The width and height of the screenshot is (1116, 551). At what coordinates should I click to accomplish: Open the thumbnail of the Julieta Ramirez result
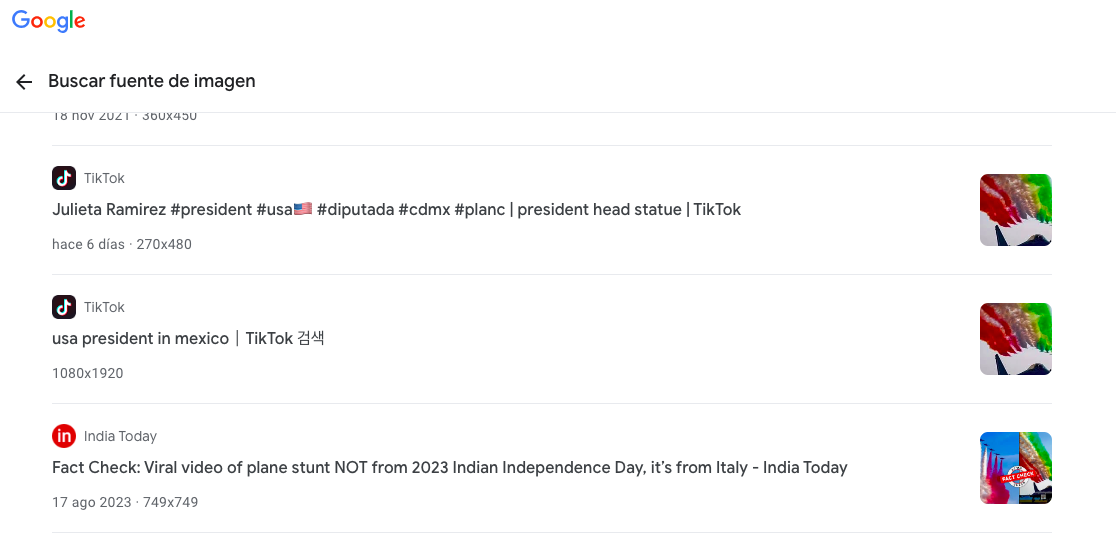pyautogui.click(x=1015, y=210)
